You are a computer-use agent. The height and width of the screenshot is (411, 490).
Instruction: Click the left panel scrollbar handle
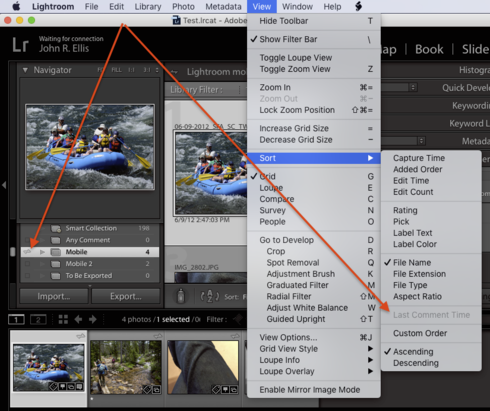click(13, 252)
